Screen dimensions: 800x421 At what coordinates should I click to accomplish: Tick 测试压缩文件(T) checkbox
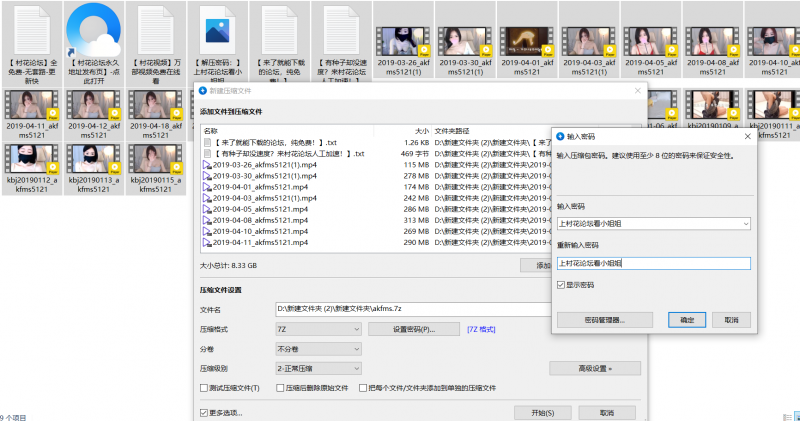click(x=204, y=388)
